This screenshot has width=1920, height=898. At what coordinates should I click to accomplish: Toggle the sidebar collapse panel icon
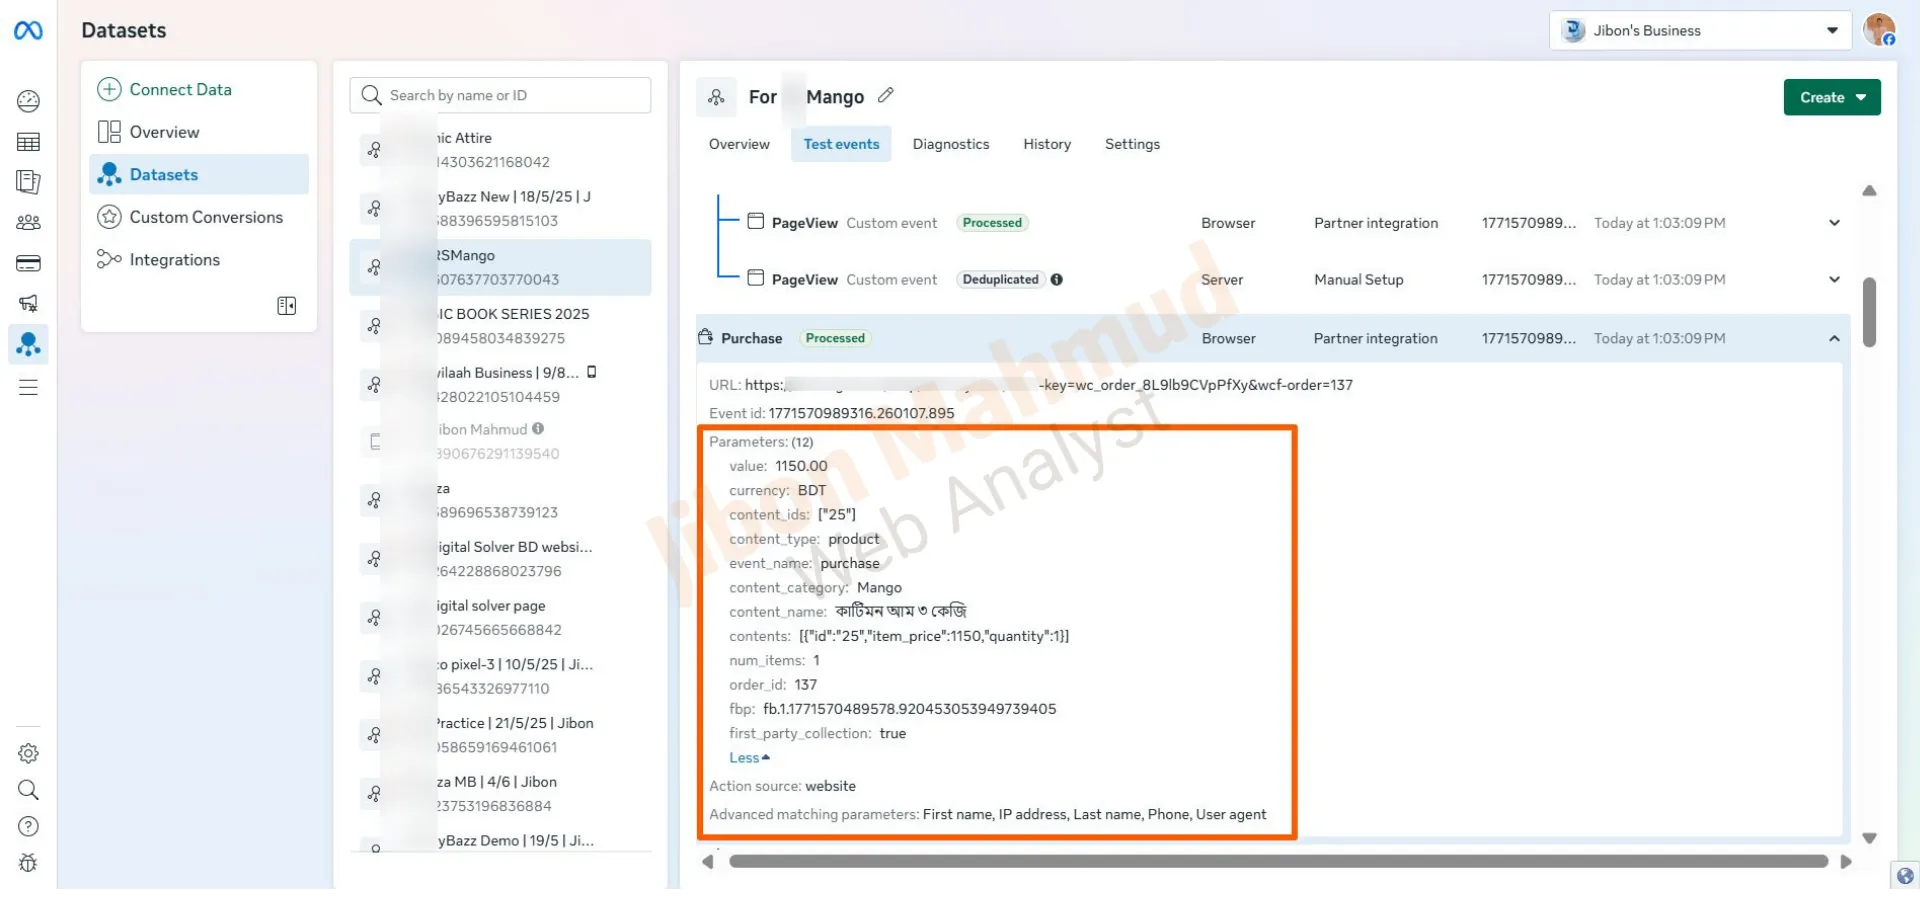tap(286, 306)
